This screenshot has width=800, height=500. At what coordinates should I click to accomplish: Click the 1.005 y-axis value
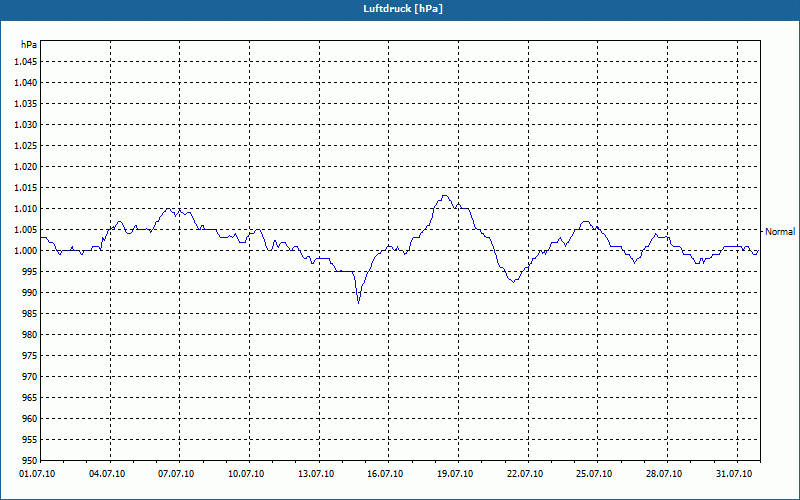26,230
